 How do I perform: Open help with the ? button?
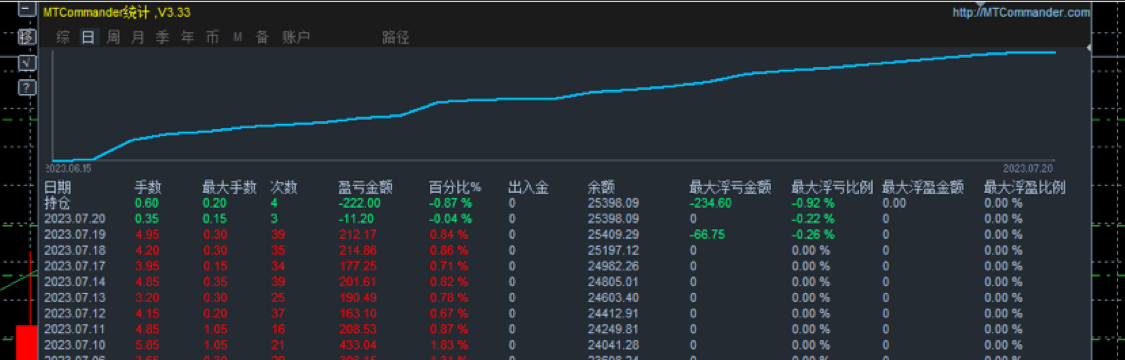click(x=27, y=87)
